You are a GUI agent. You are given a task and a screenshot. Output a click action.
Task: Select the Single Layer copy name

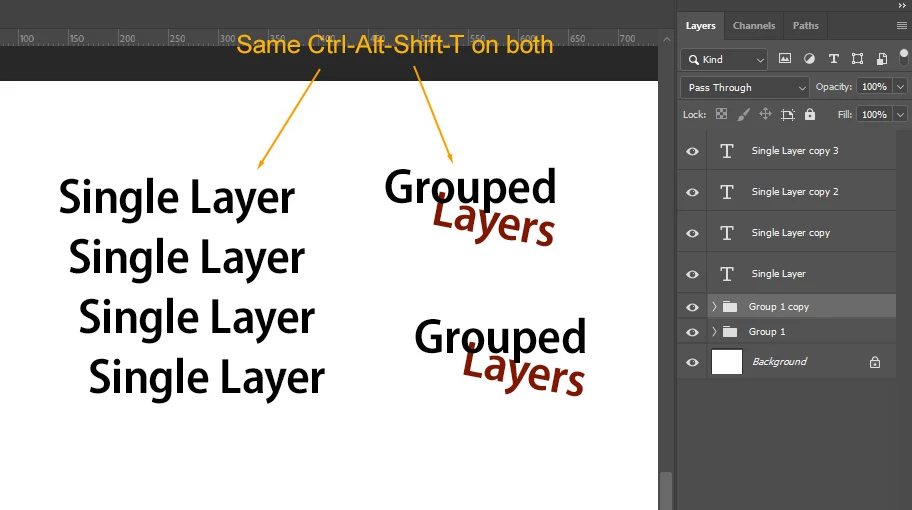pyautogui.click(x=790, y=233)
